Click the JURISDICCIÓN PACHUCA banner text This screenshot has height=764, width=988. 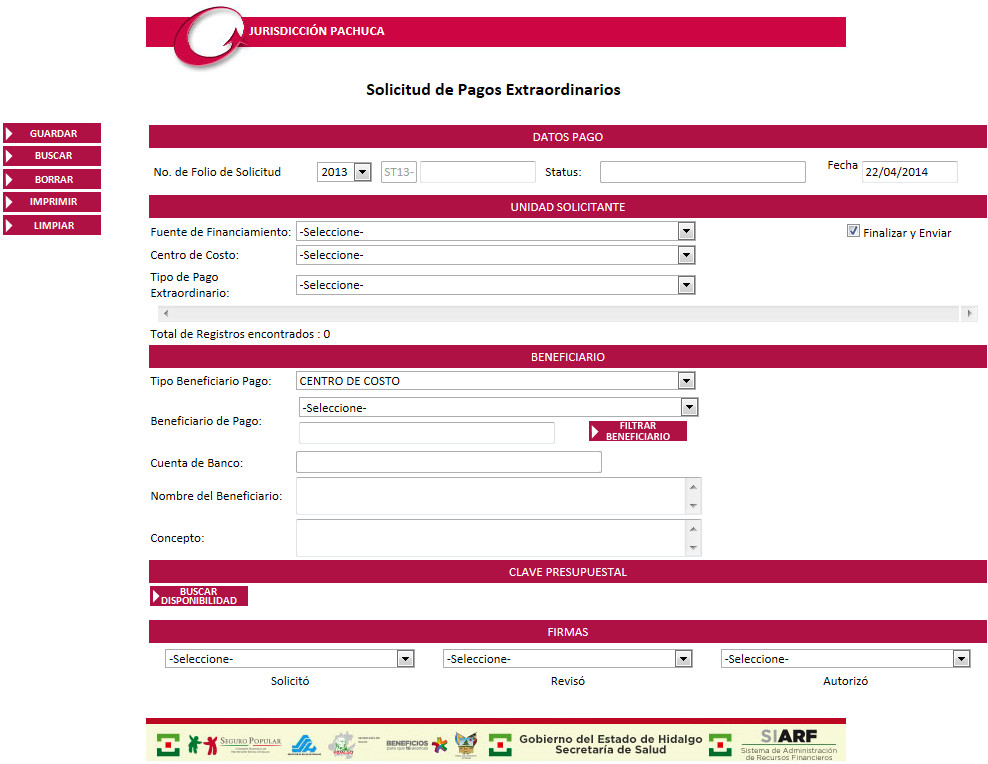pyautogui.click(x=316, y=31)
